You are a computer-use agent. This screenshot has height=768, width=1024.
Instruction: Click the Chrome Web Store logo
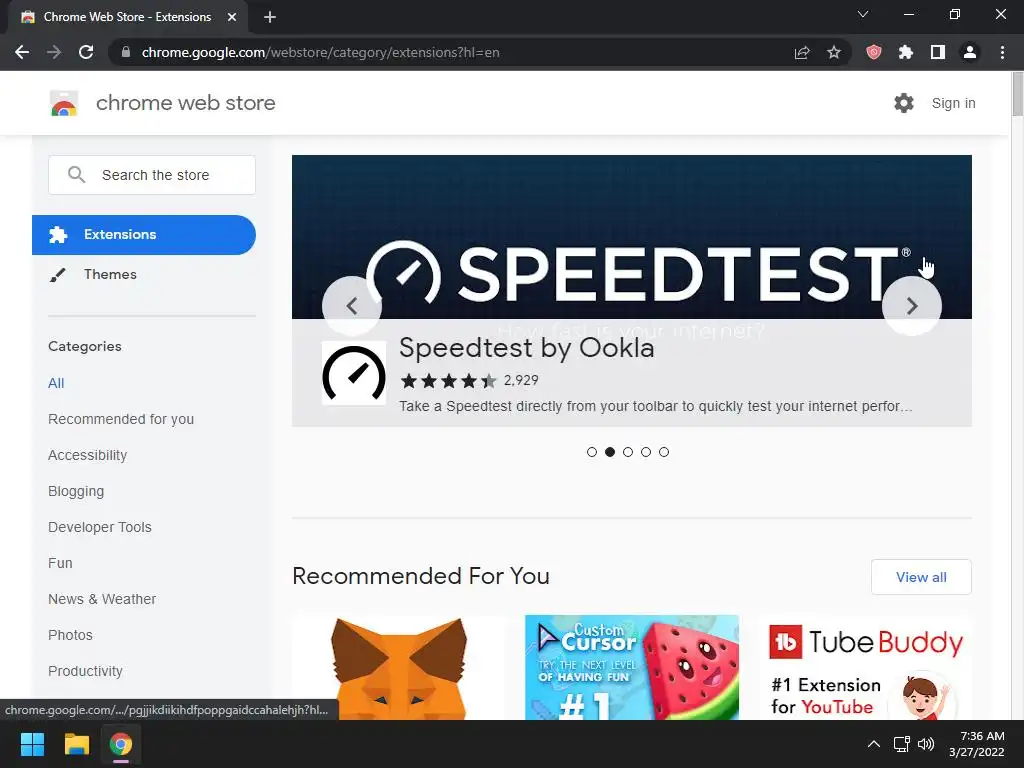[64, 103]
